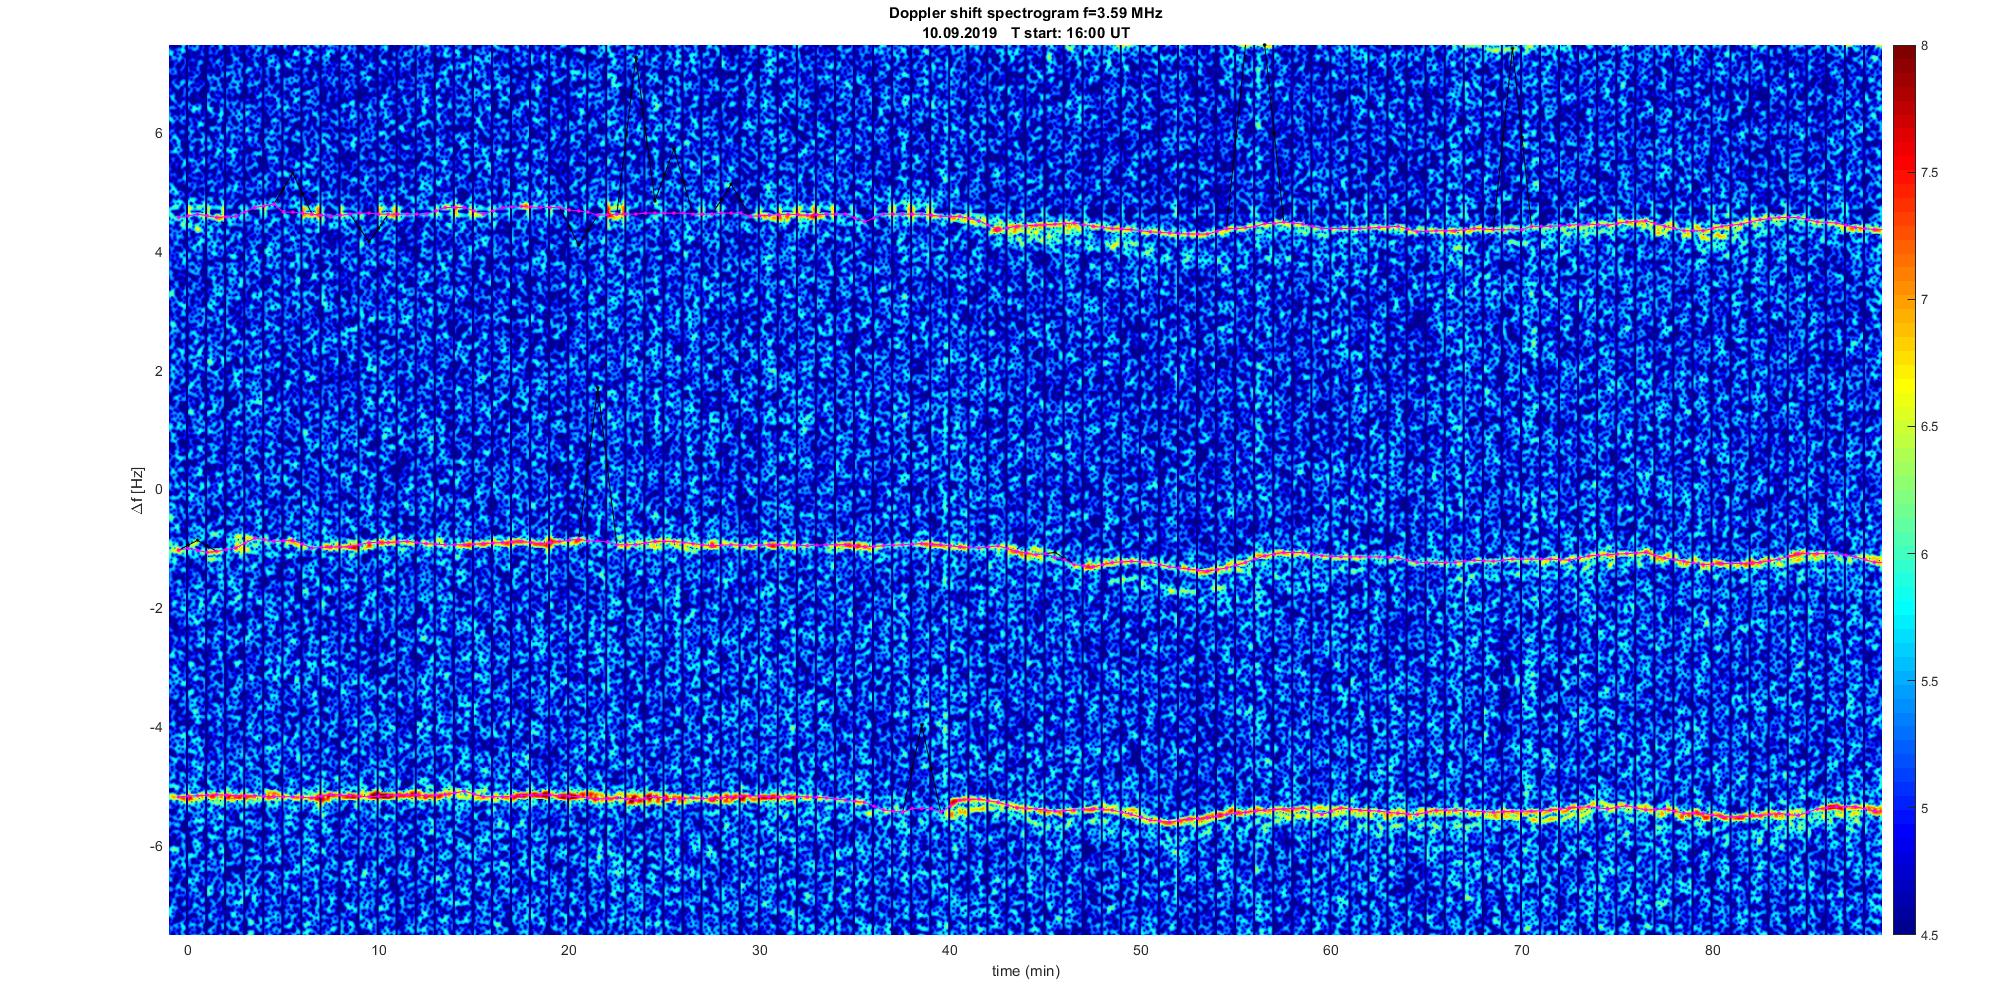Click the colorbar tick label '6.5'
This screenshot has height=1003, width=2000.
tap(1929, 427)
